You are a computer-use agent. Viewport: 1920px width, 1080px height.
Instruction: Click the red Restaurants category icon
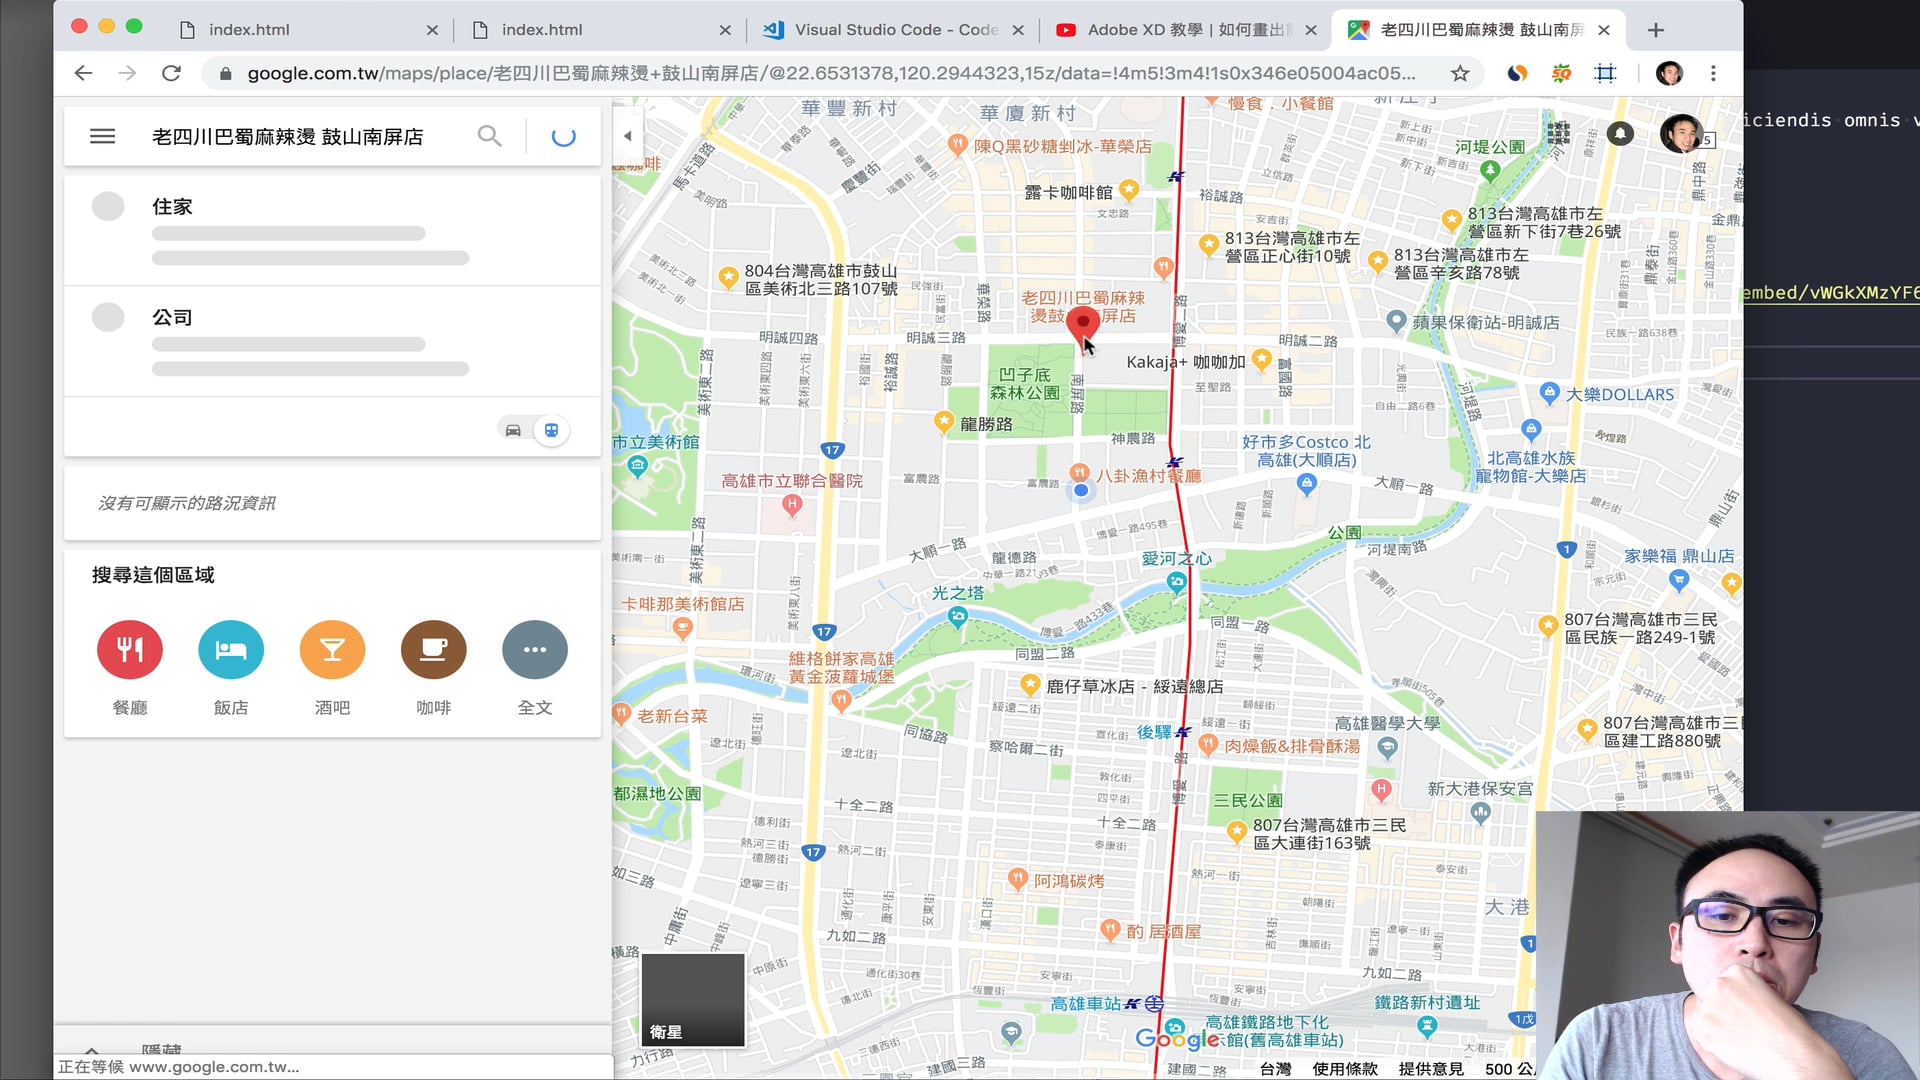pos(130,650)
